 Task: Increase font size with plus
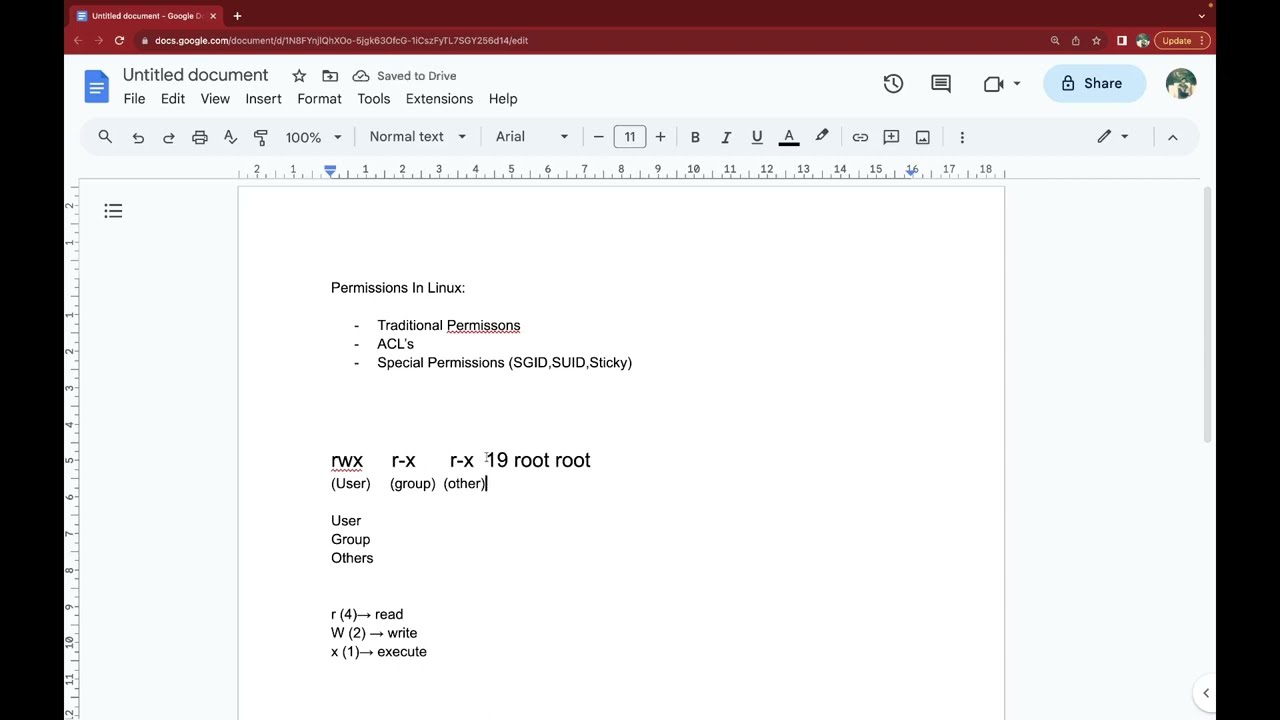[660, 137]
